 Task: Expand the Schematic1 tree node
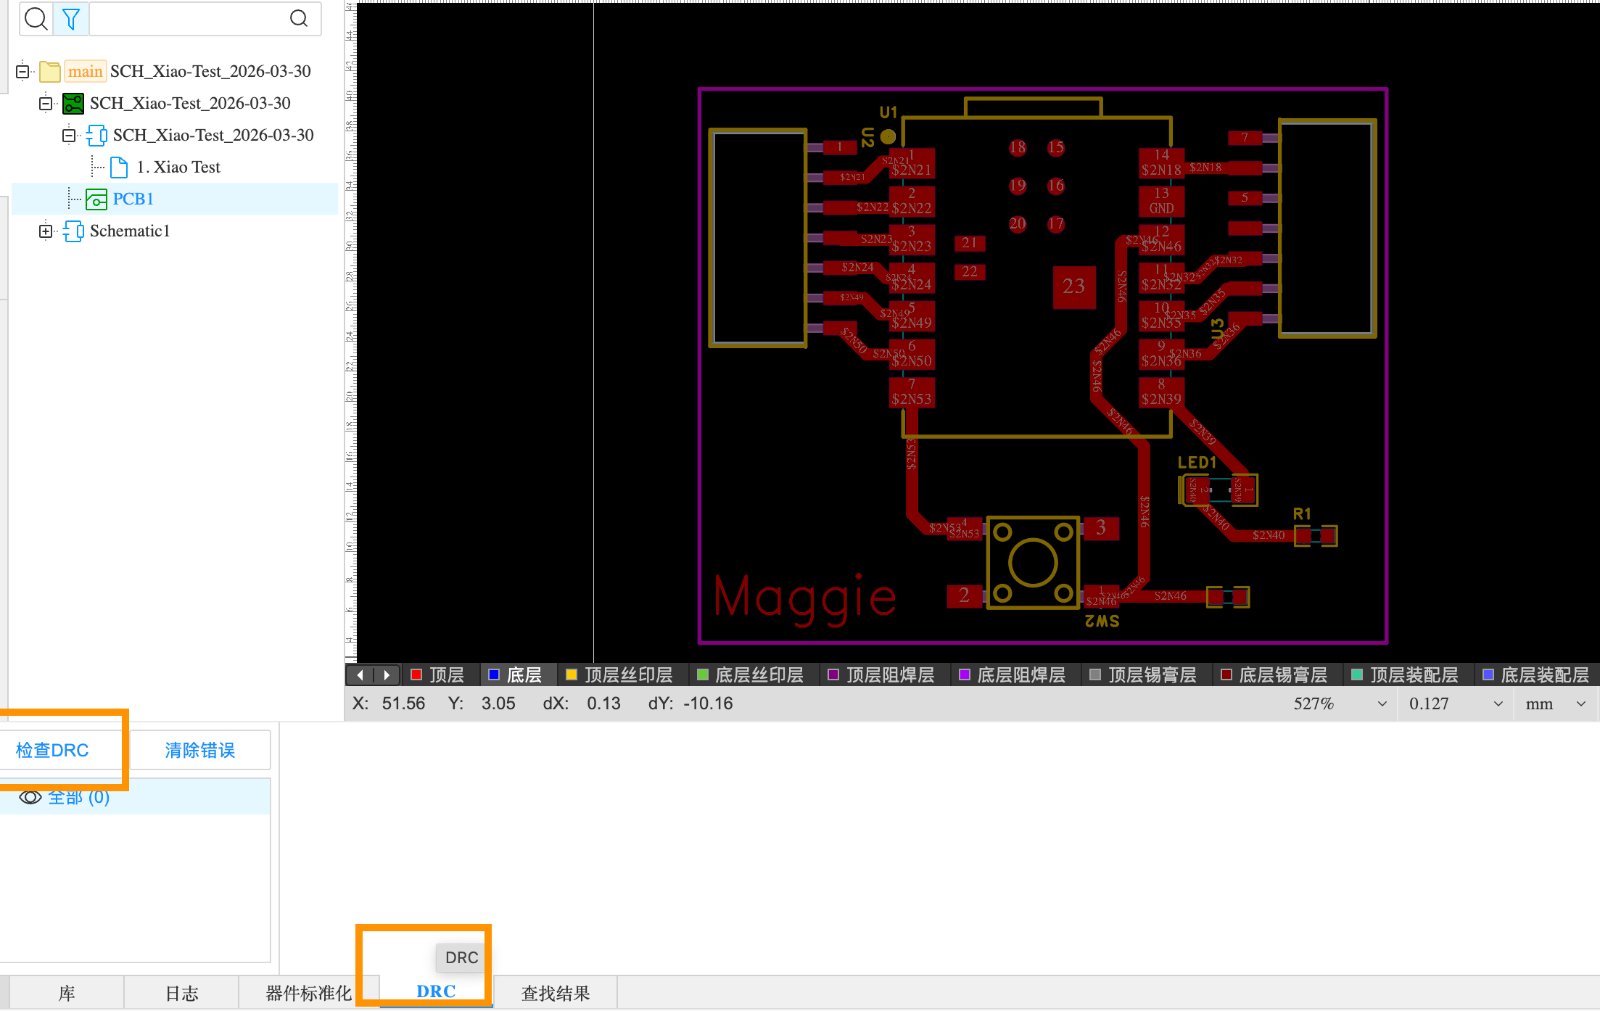tap(45, 231)
